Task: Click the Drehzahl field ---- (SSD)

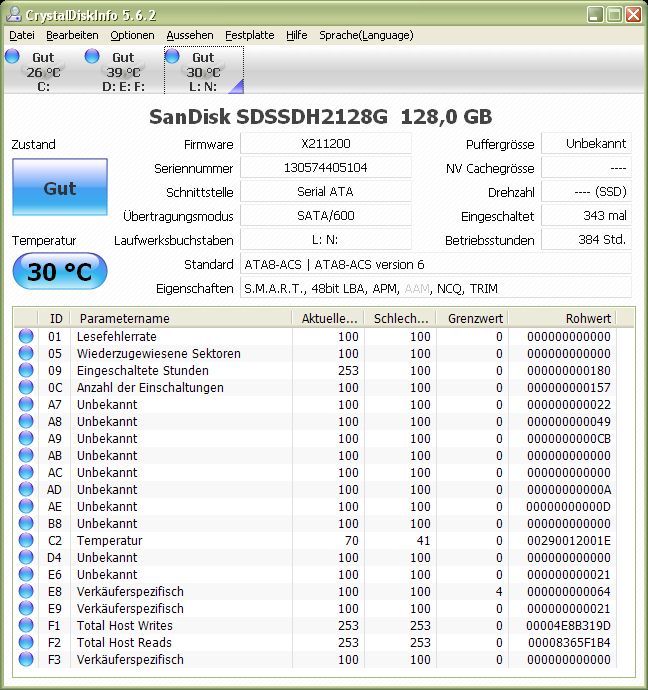Action: (x=586, y=191)
